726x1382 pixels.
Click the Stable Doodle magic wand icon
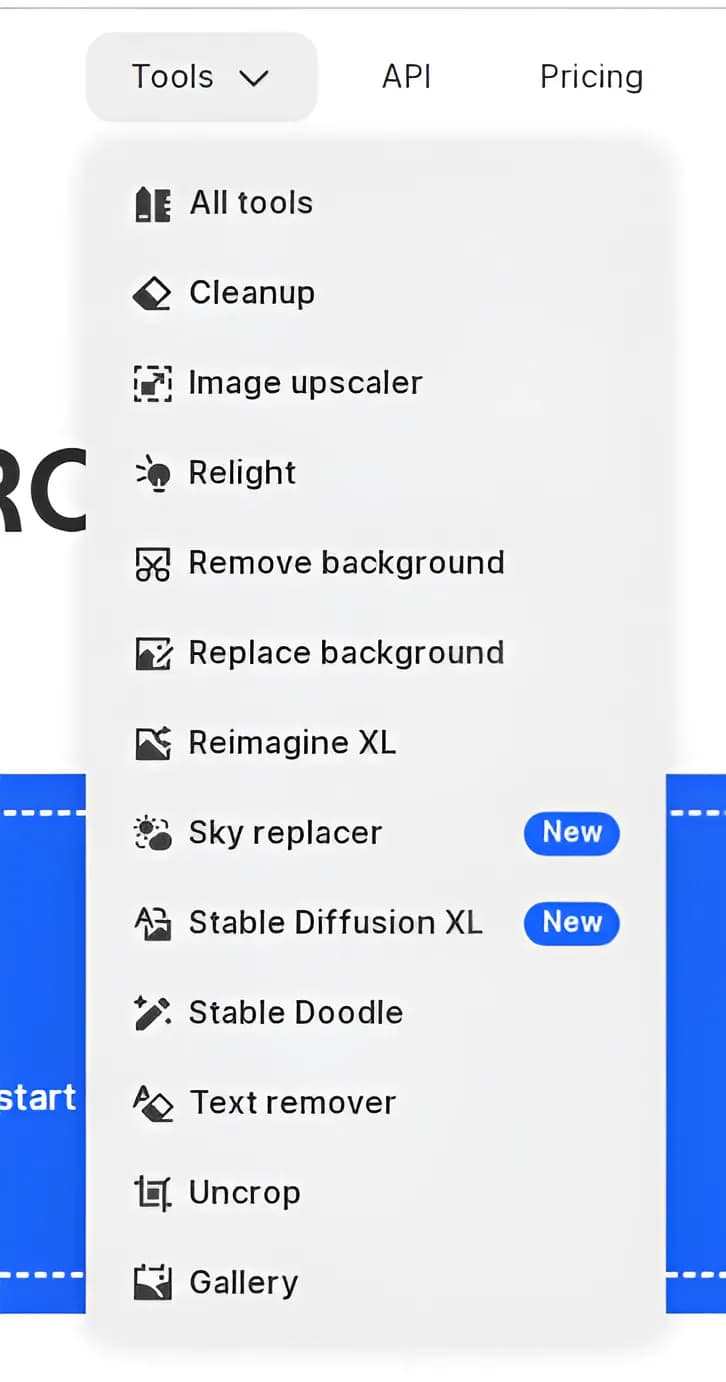pos(153,1013)
